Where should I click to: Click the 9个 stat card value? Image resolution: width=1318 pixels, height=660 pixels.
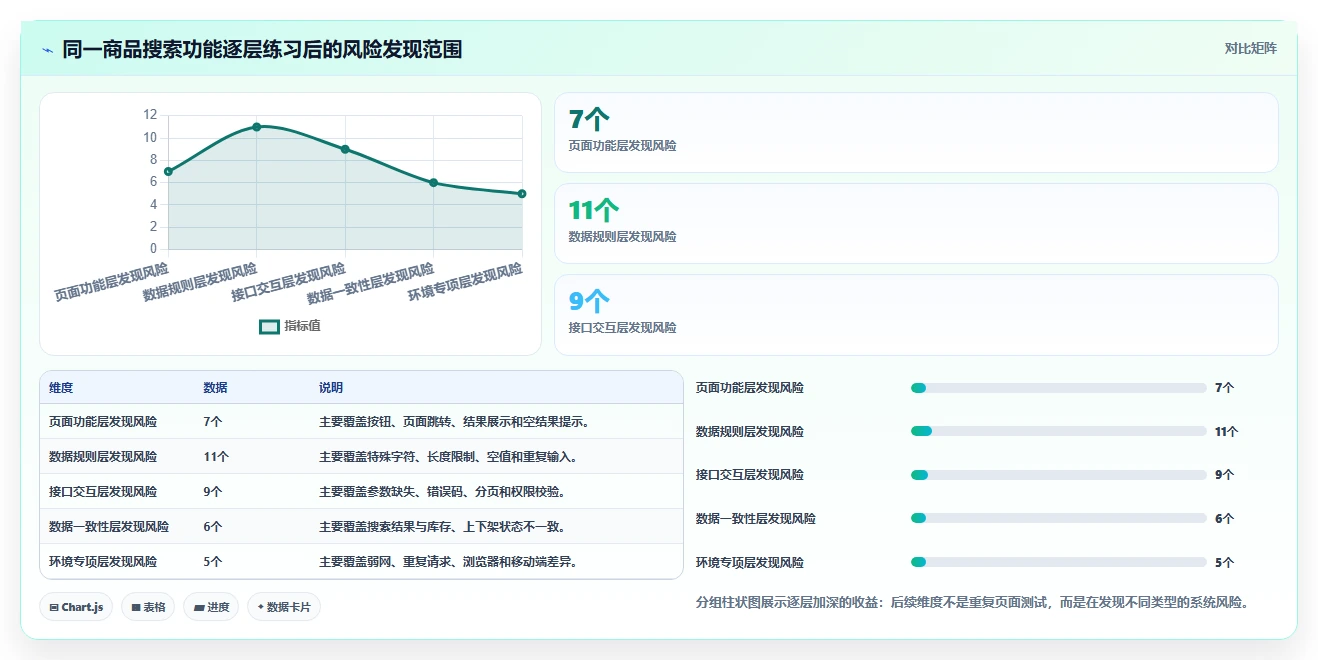pyautogui.click(x=589, y=302)
